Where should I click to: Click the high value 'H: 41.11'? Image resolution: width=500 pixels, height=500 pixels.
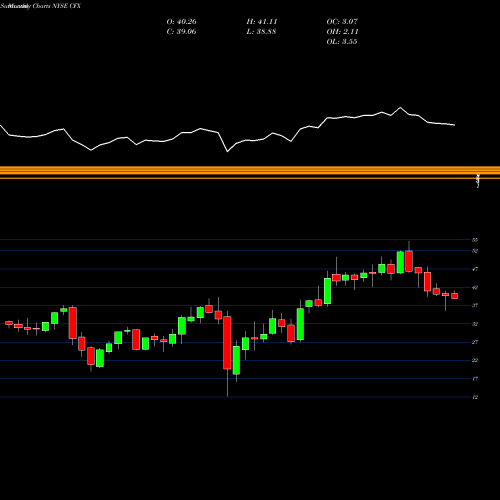point(262,22)
